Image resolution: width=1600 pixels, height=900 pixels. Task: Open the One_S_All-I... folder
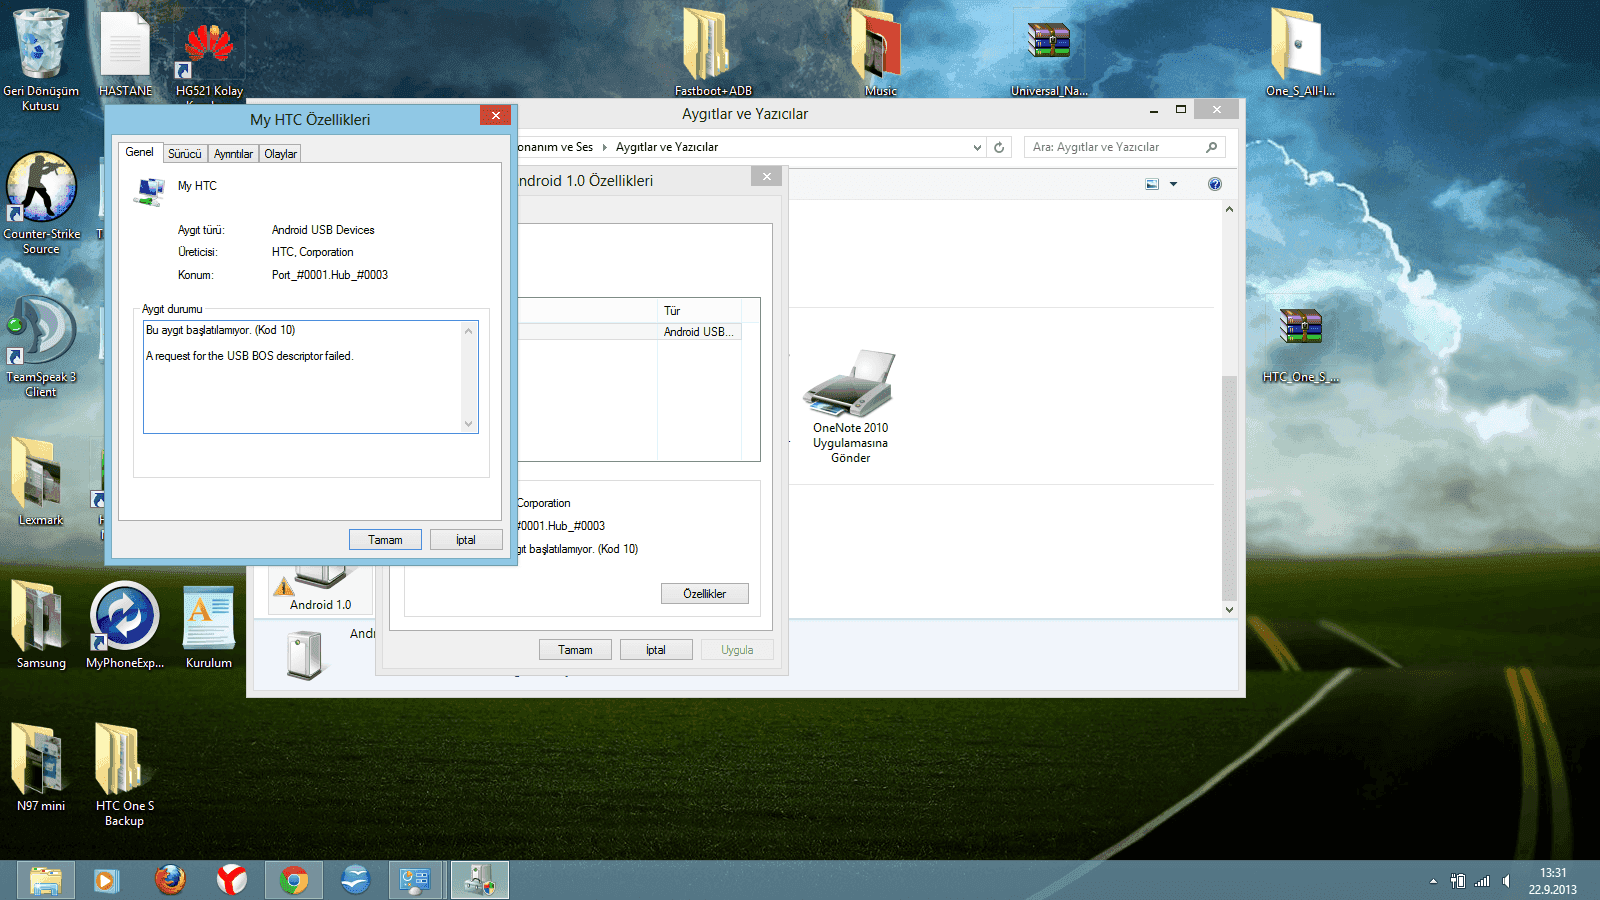tap(1300, 52)
